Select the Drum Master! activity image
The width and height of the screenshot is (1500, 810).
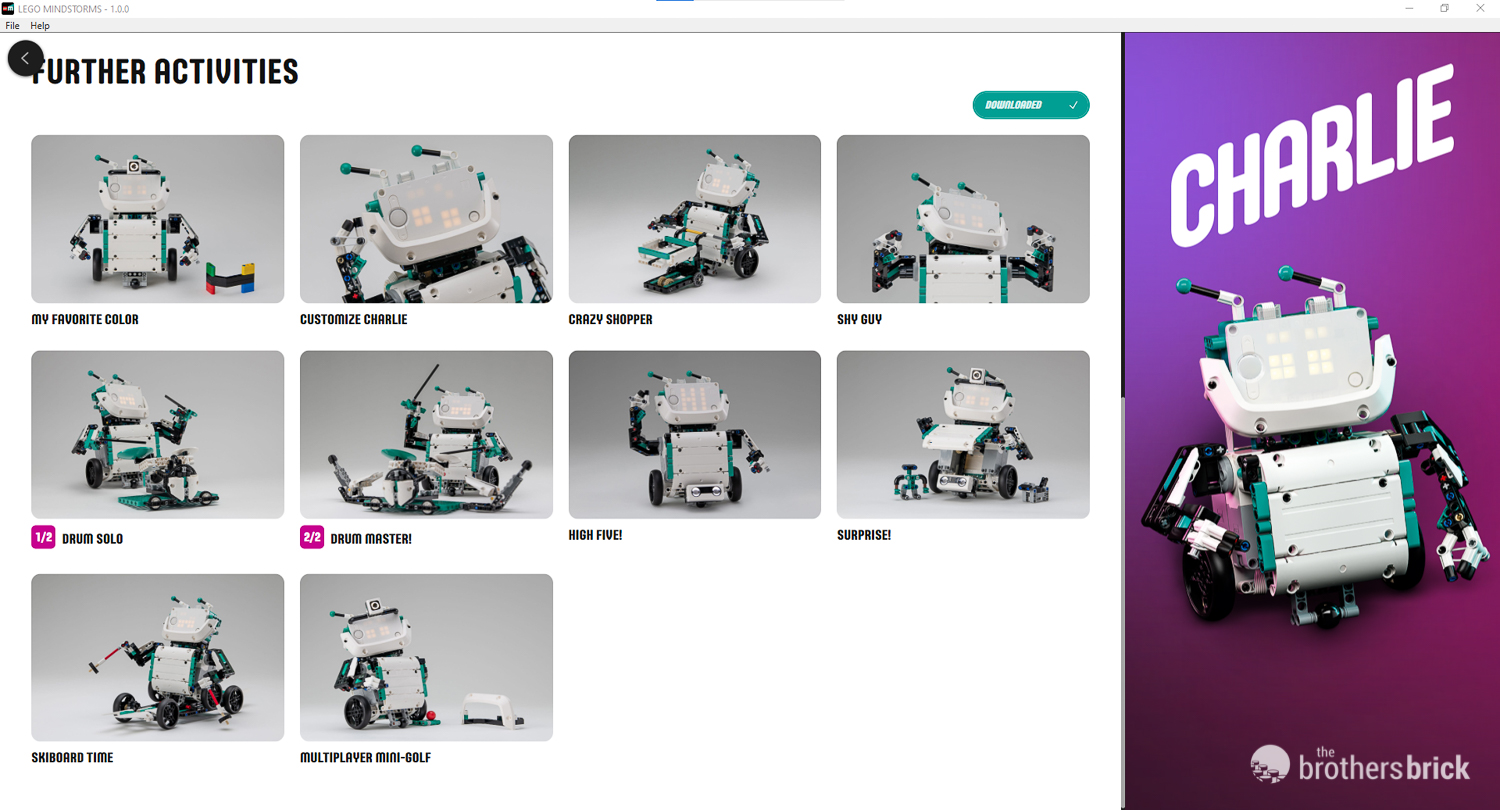426,434
